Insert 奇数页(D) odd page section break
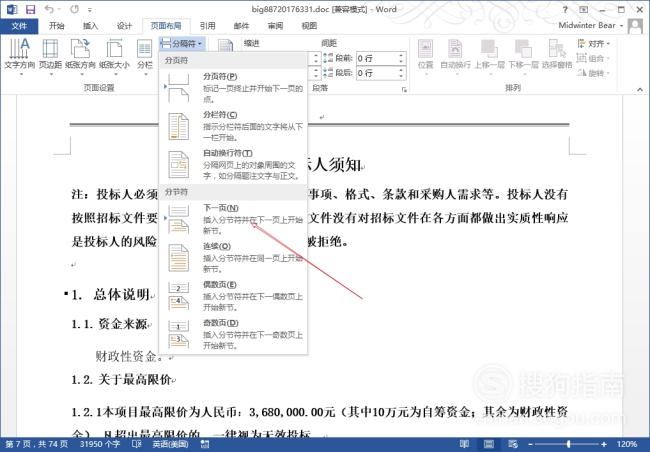The width and height of the screenshot is (650, 452). (233, 334)
